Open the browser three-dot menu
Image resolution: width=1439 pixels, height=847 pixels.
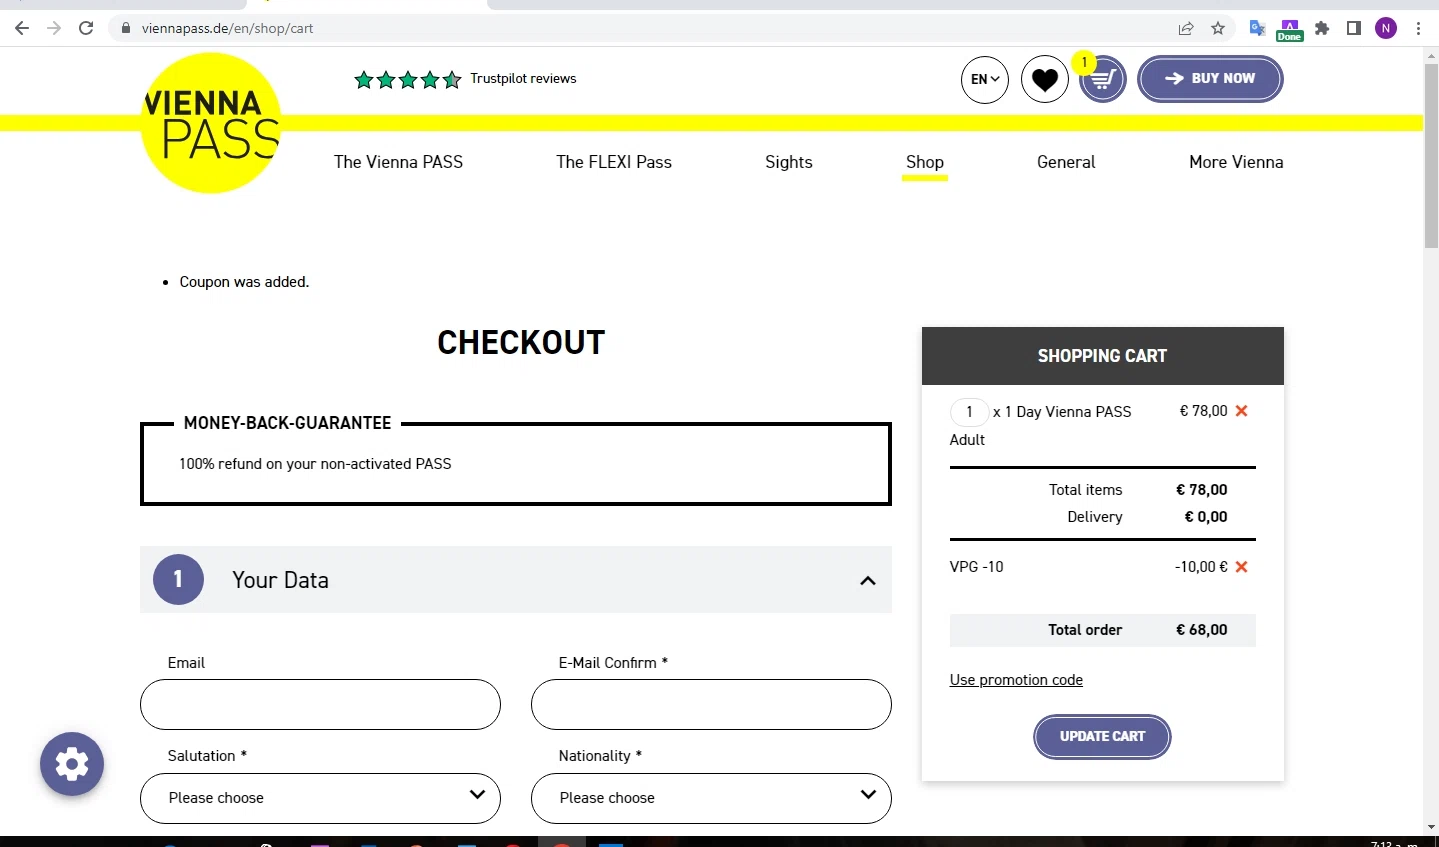tap(1418, 28)
